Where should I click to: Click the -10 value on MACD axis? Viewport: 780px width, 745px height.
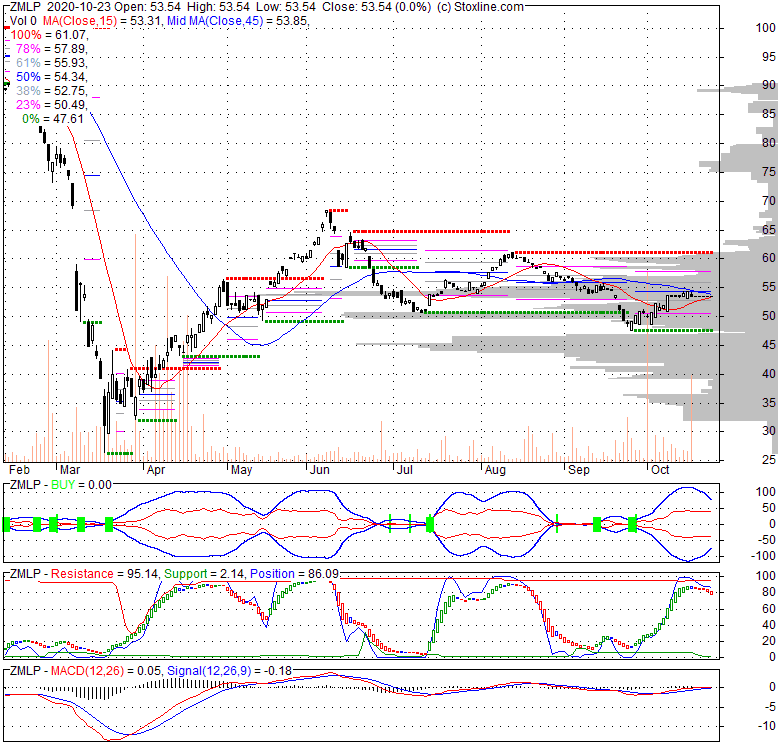click(767, 726)
